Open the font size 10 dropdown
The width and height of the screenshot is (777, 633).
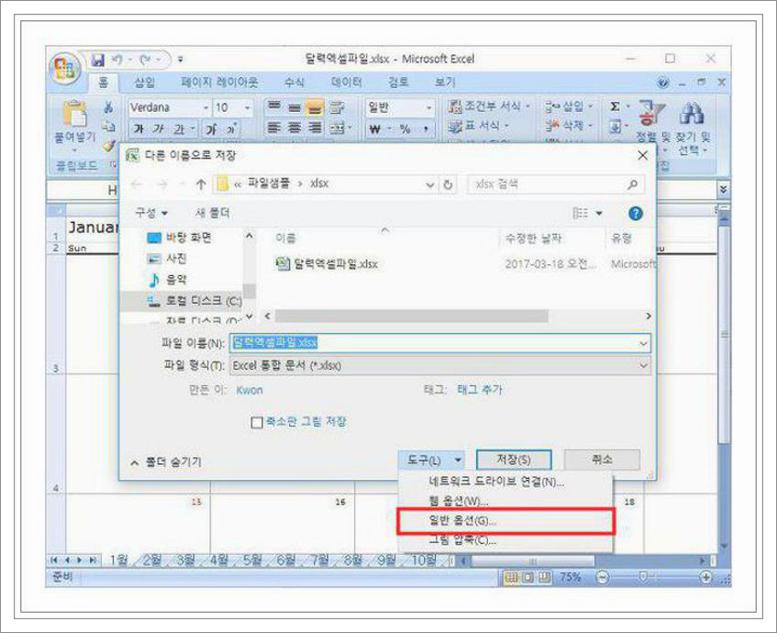(x=247, y=108)
